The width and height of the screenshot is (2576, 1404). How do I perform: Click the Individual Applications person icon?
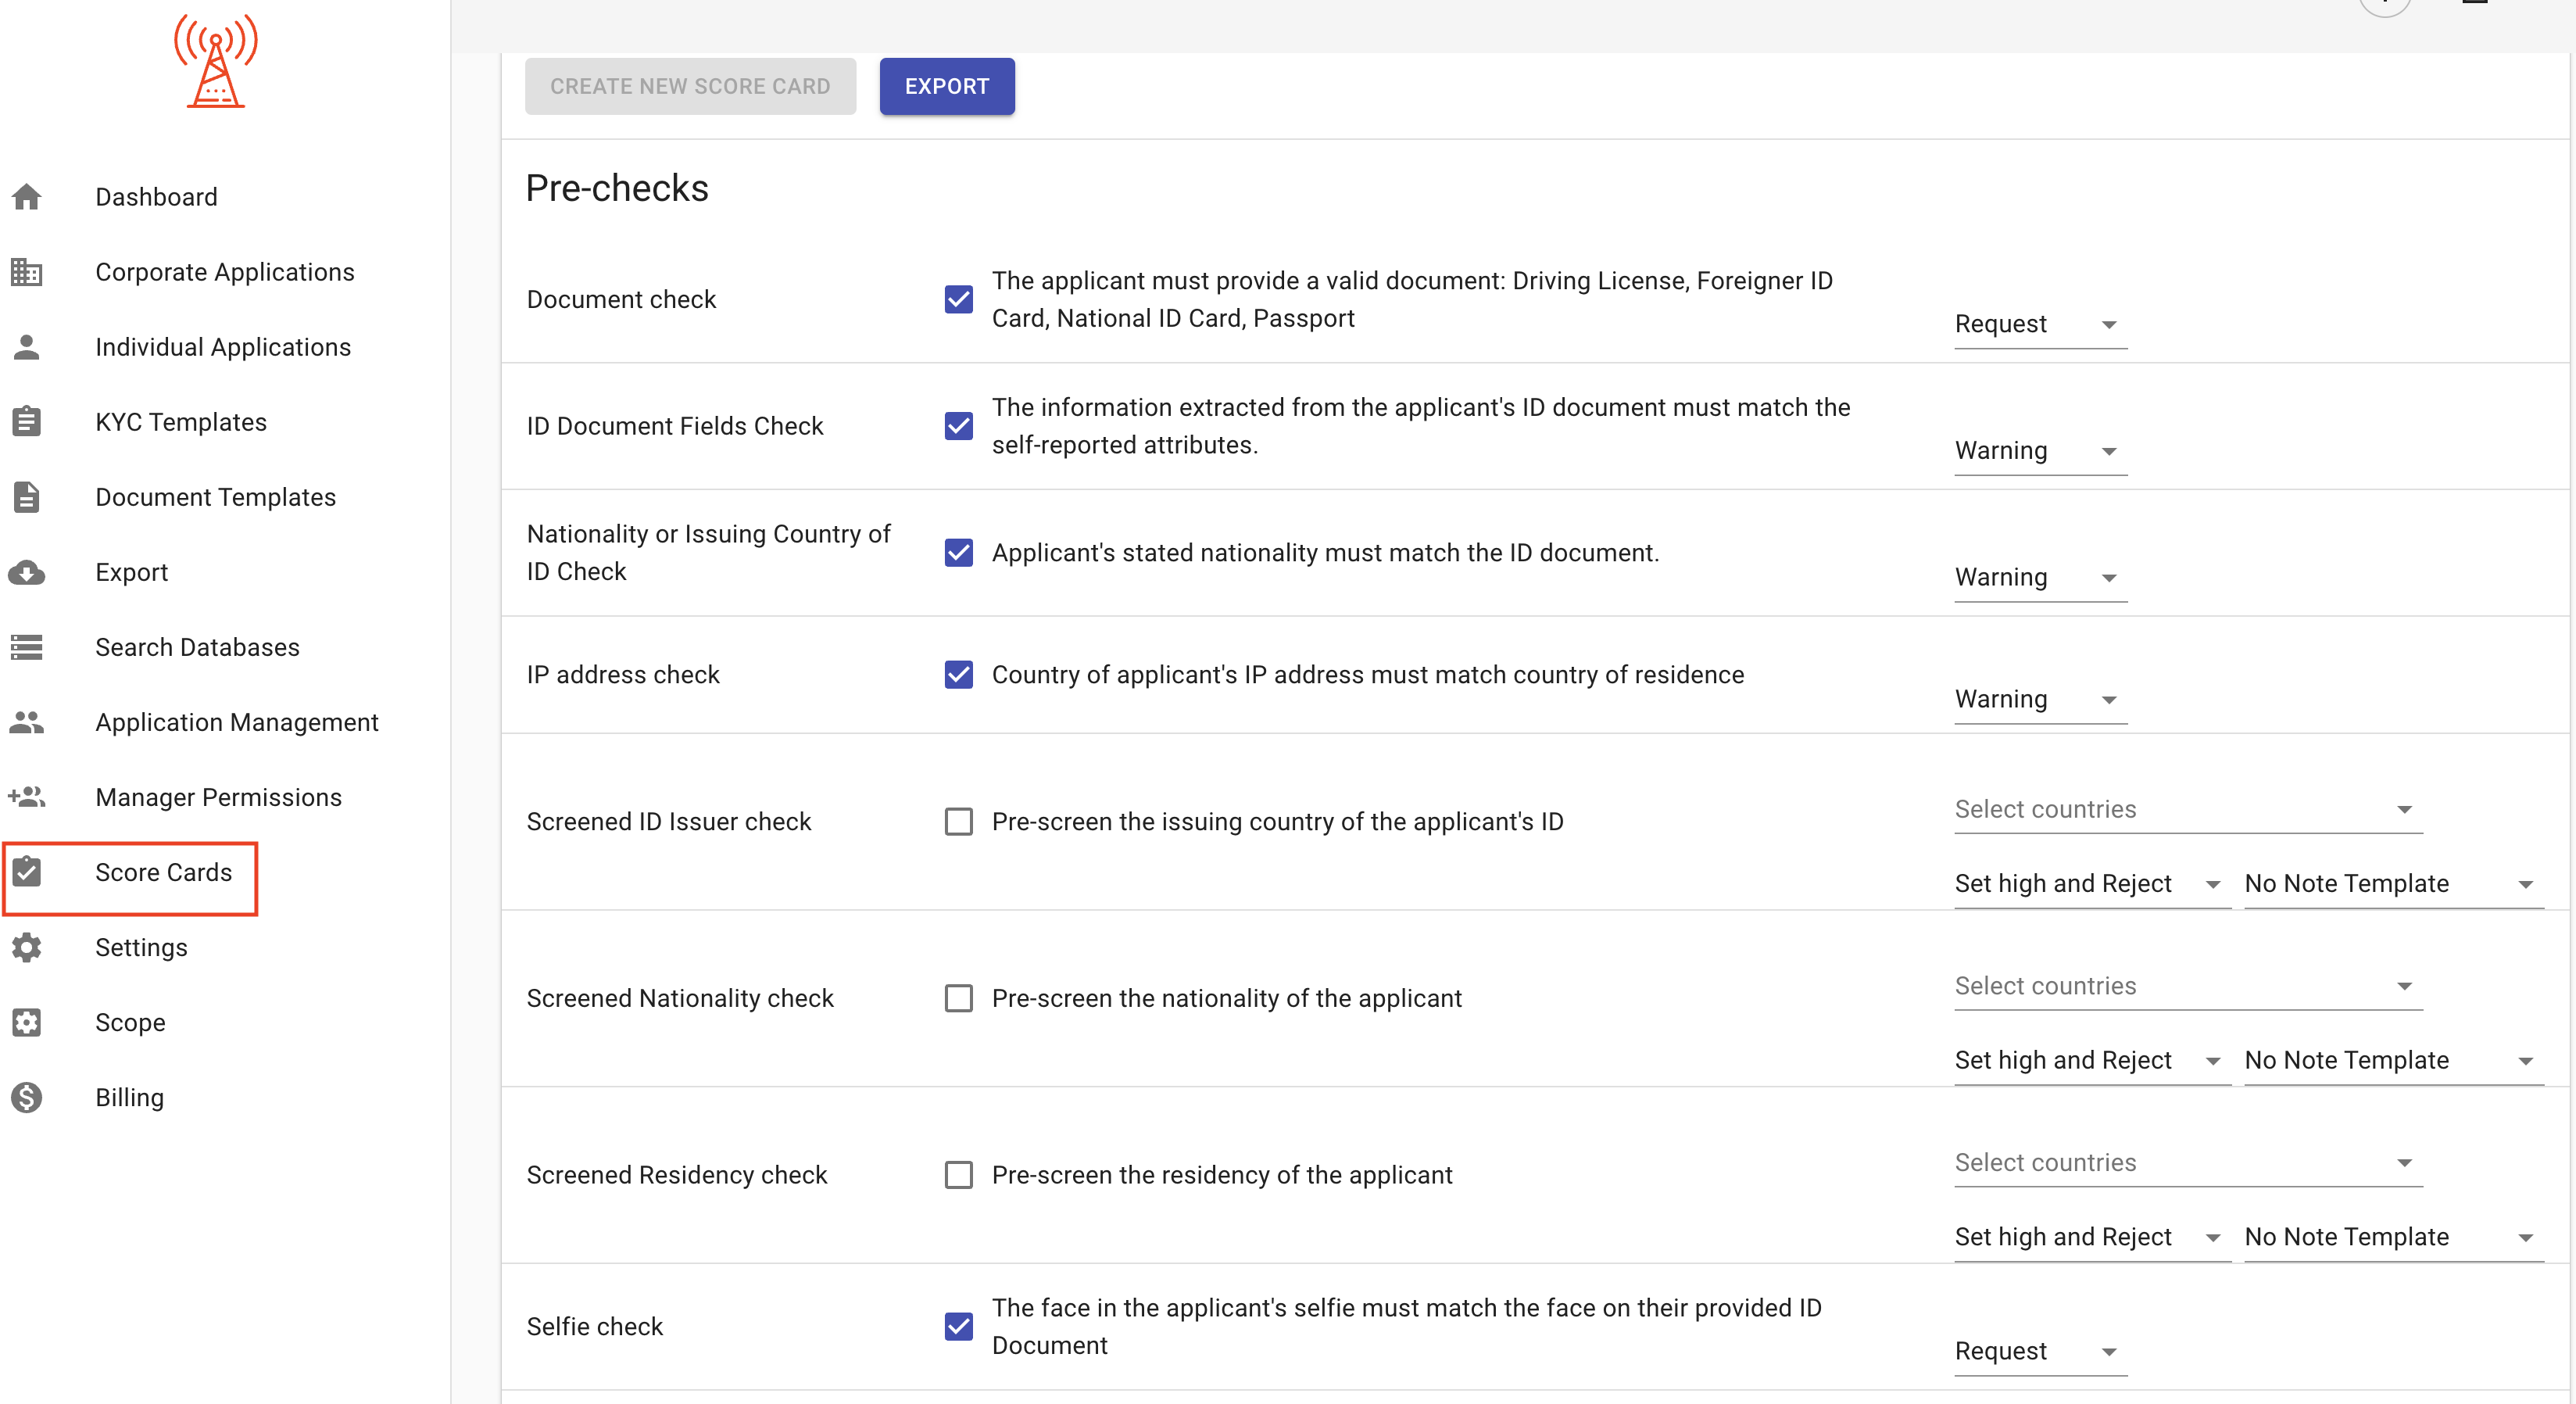(27, 347)
